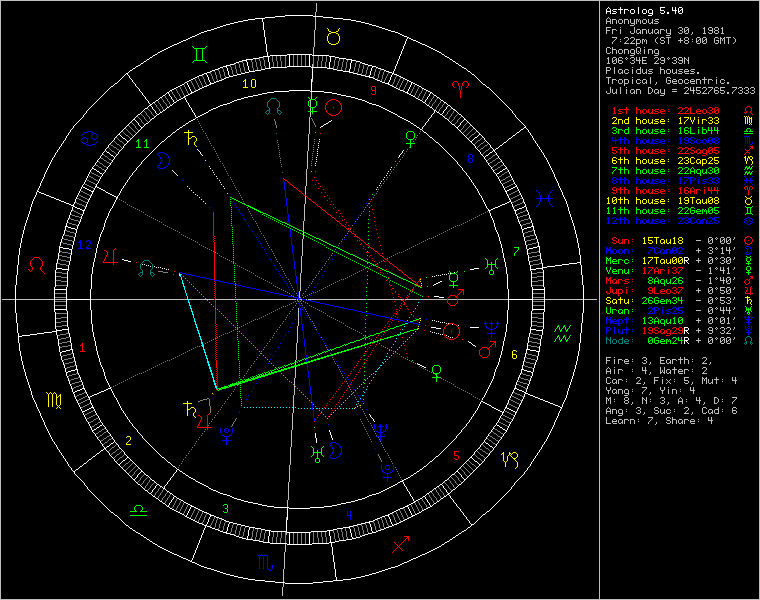Select the green Aquarius wave glyph on the ring

[x=564, y=333]
